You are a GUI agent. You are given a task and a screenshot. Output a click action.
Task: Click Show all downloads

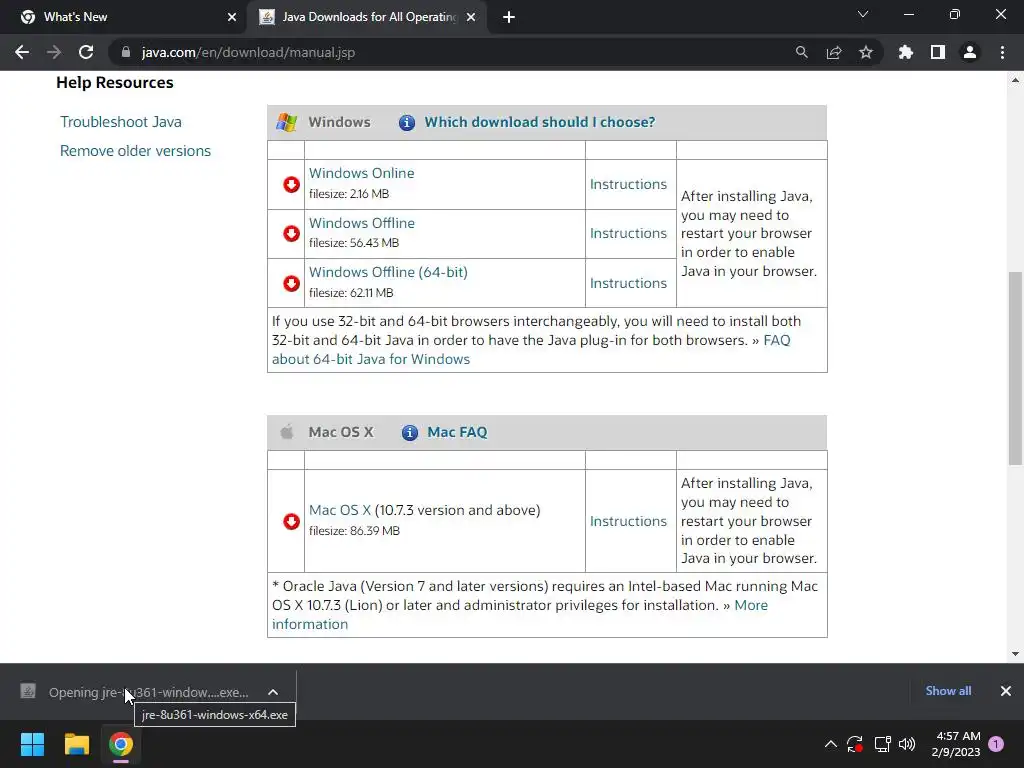tap(948, 691)
